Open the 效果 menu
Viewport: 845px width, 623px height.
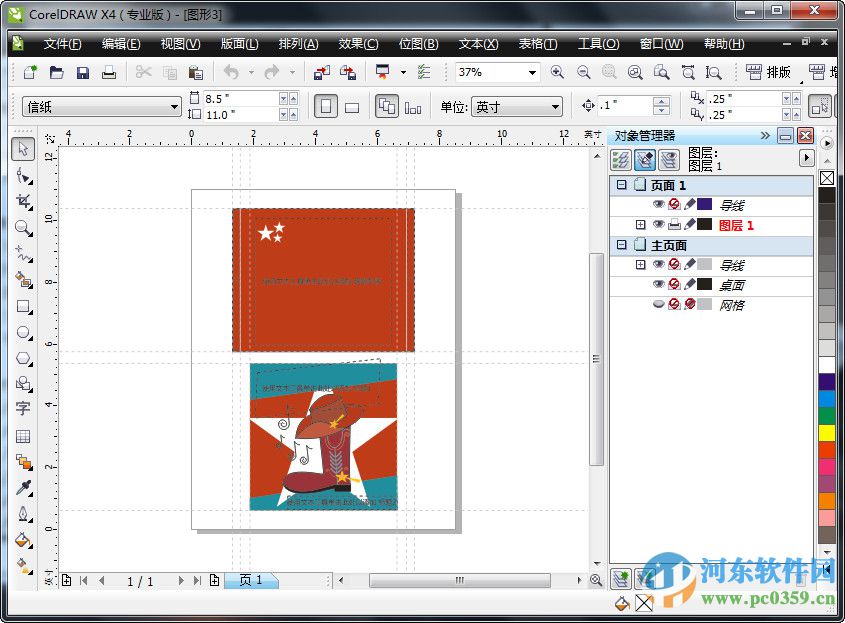(x=357, y=44)
